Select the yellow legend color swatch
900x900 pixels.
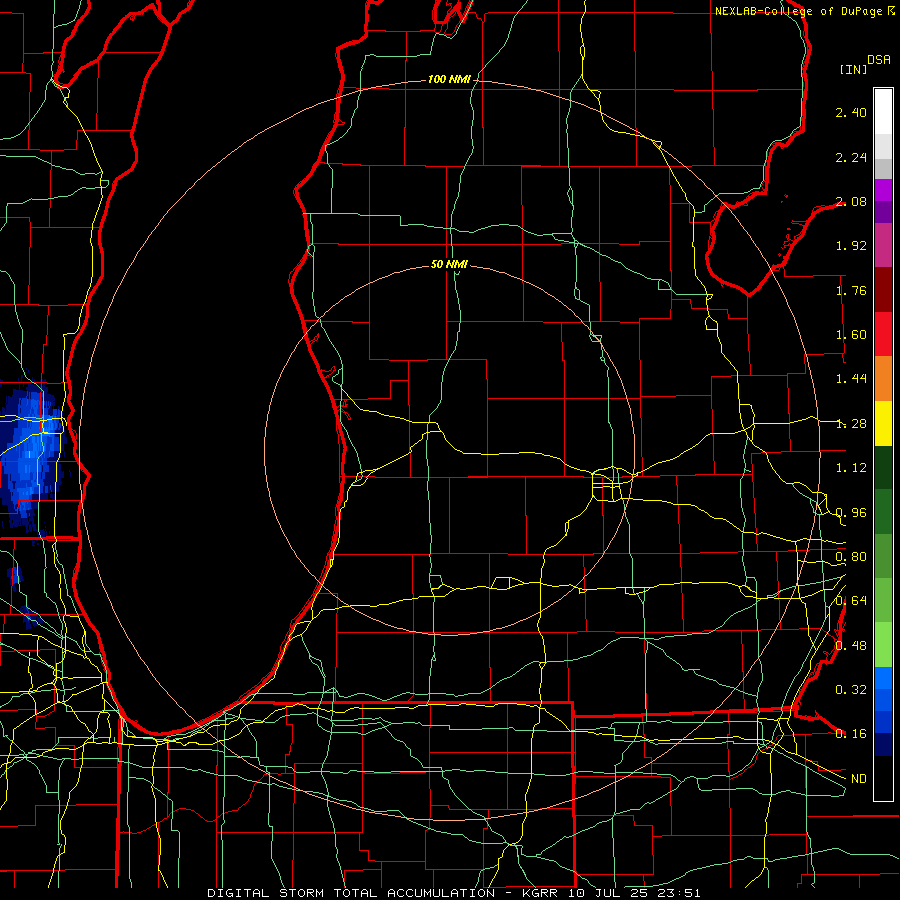pyautogui.click(x=883, y=423)
